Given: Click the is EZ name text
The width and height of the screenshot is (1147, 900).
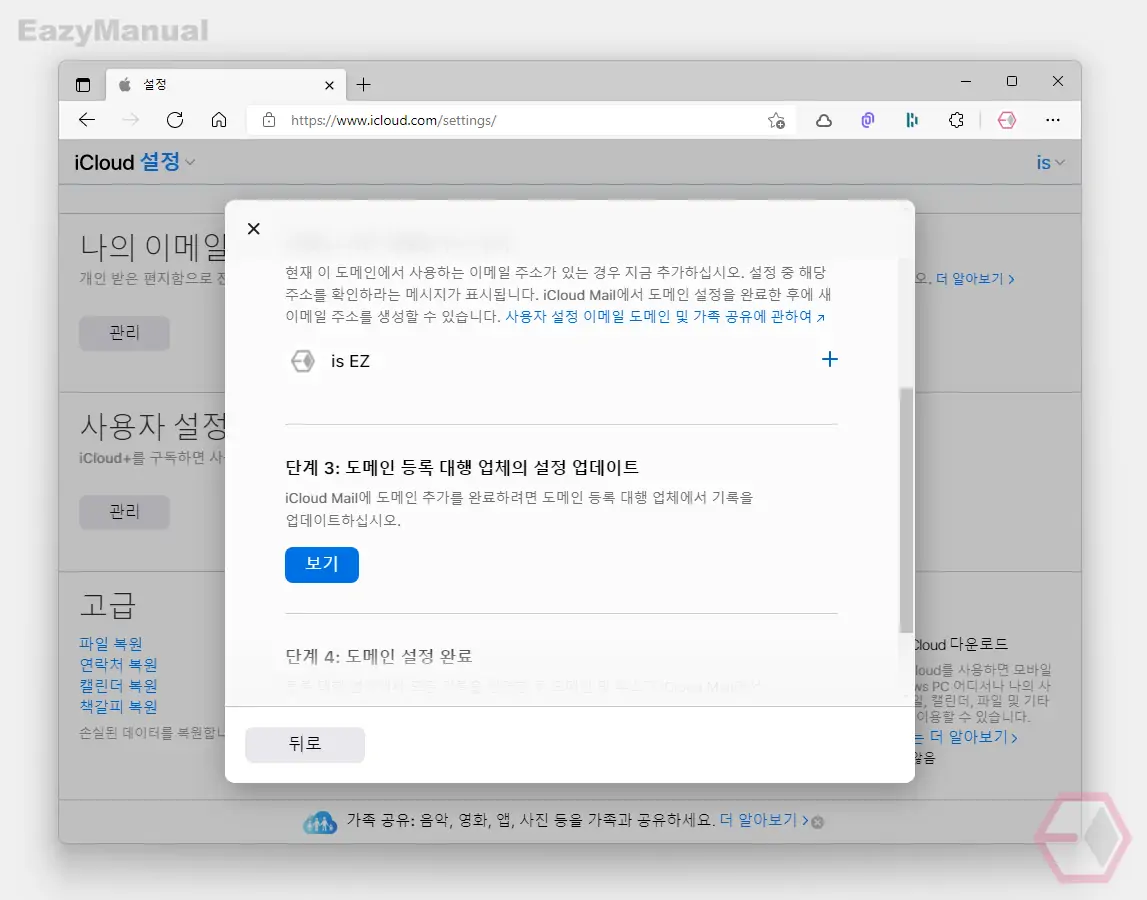Looking at the screenshot, I should [350, 361].
